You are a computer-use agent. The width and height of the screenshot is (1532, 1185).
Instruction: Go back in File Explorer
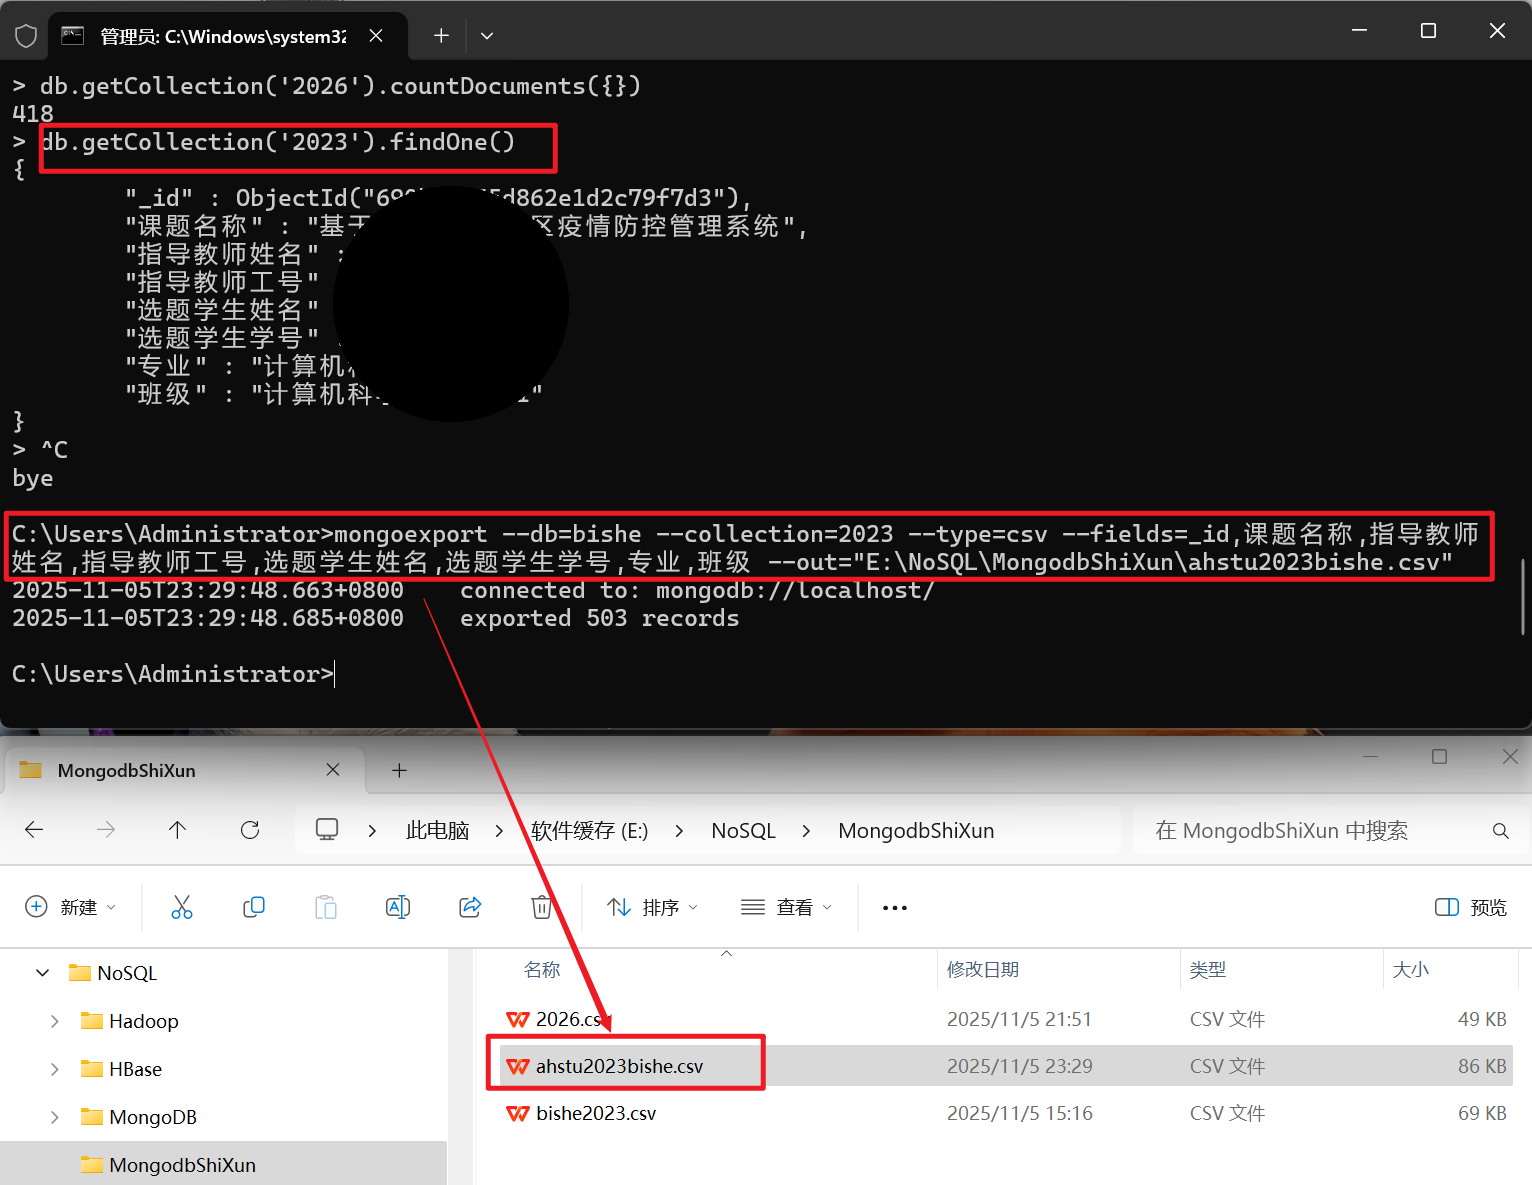[x=34, y=830]
